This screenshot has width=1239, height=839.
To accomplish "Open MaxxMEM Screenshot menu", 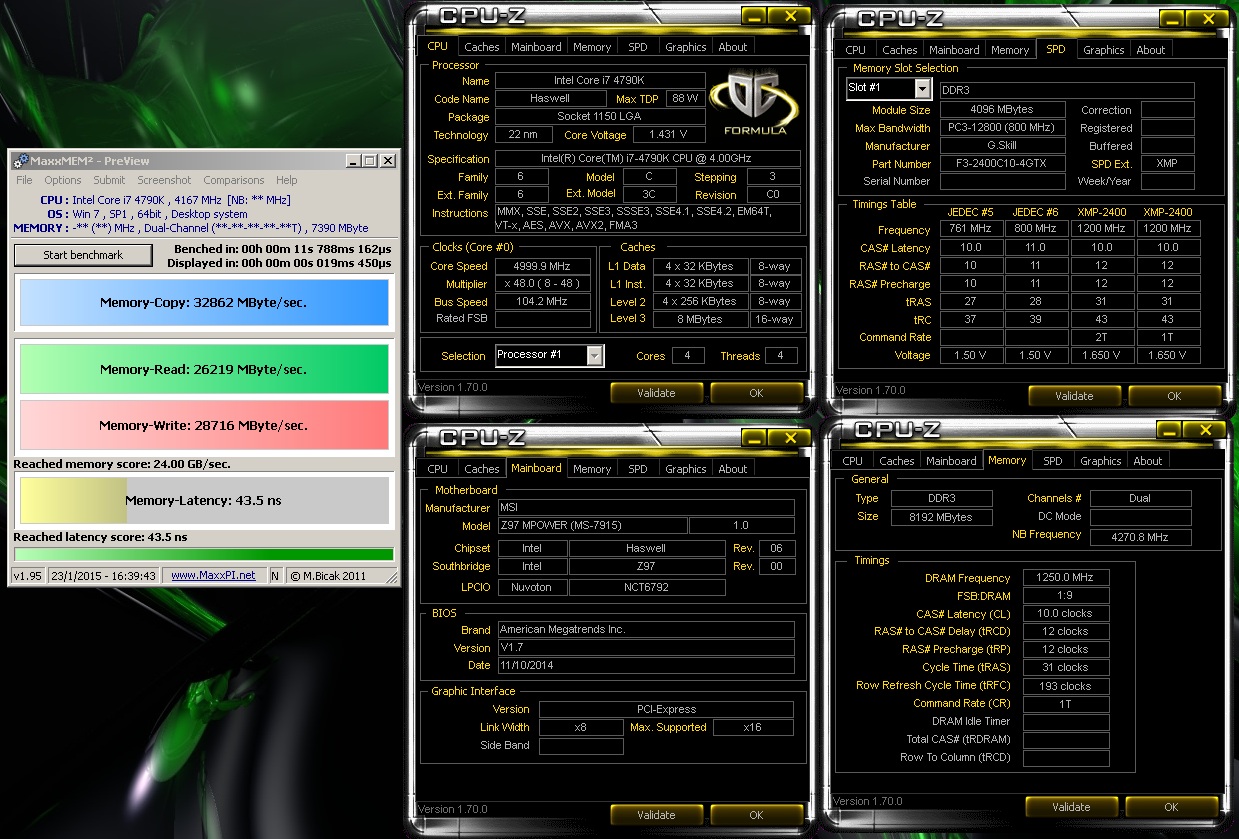I will [x=164, y=180].
